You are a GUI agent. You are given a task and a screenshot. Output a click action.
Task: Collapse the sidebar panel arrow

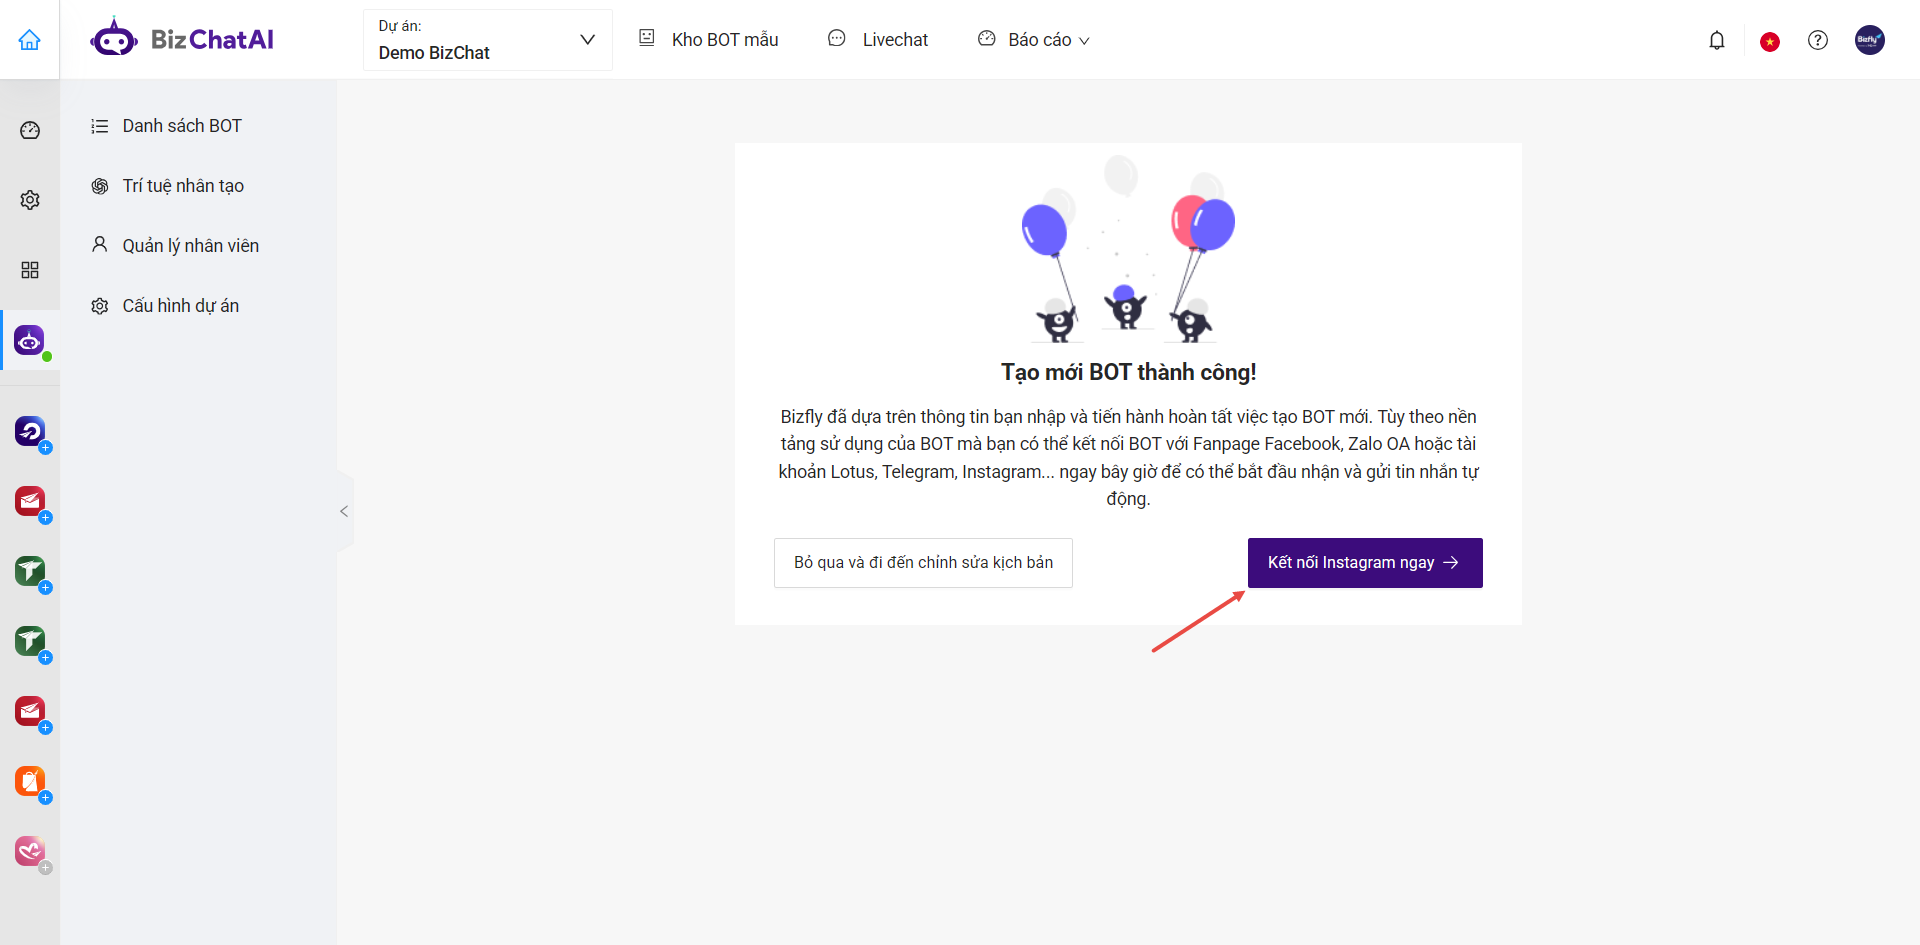[x=344, y=511]
